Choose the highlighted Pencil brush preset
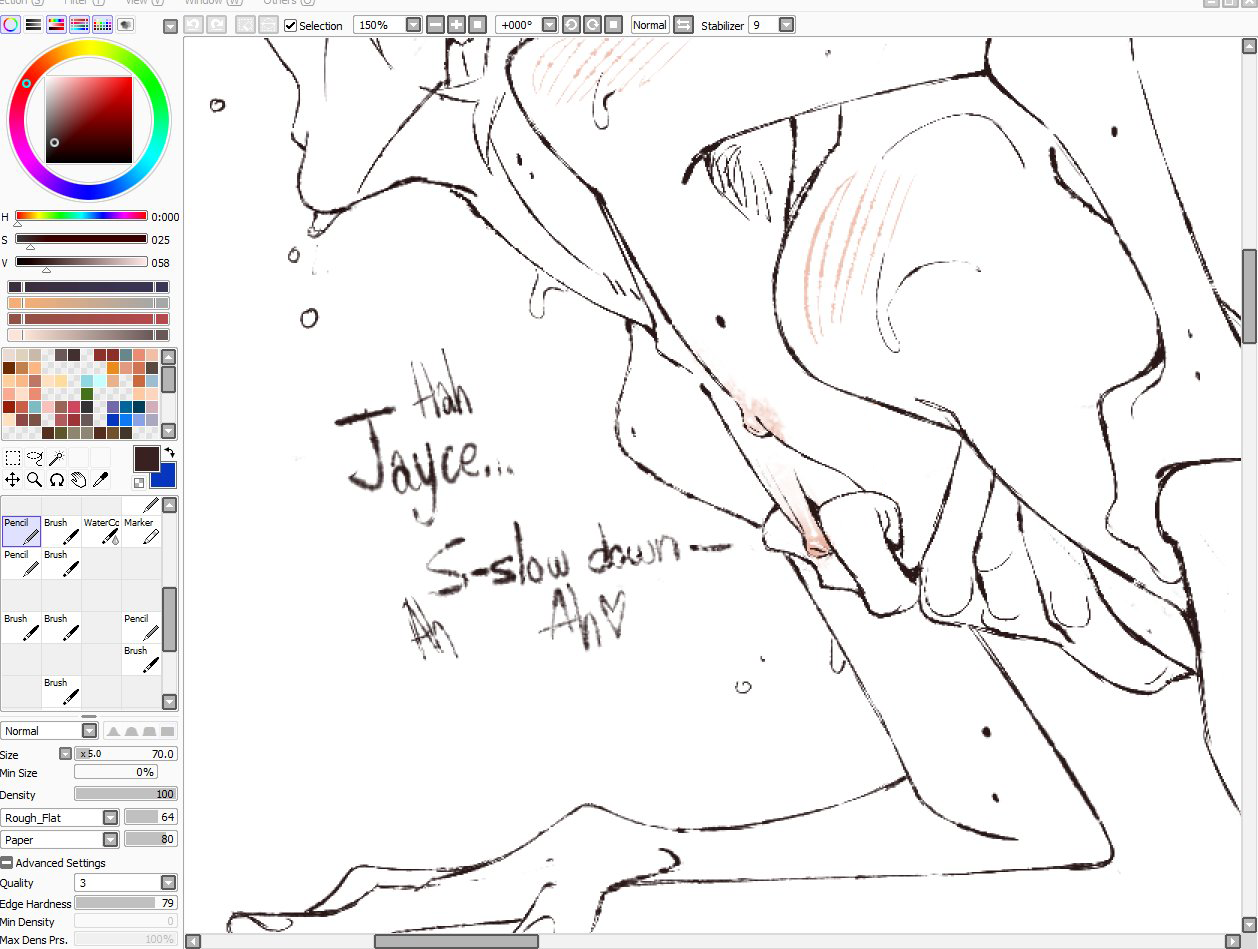This screenshot has width=1258, height=949. (x=21, y=531)
